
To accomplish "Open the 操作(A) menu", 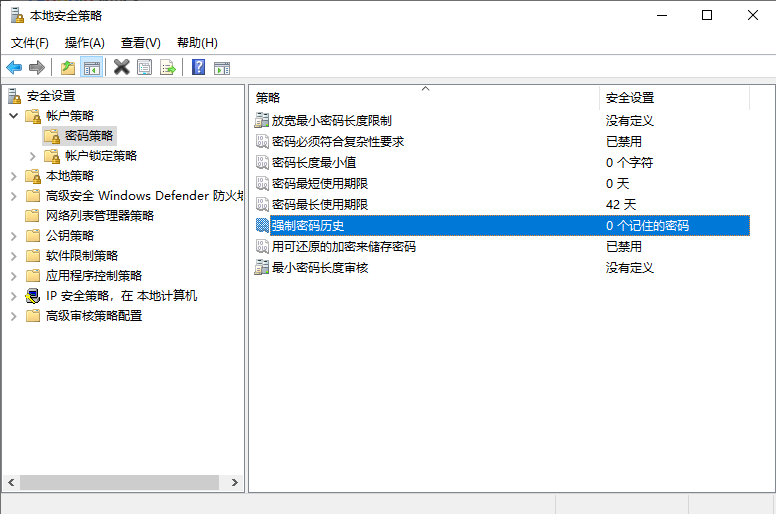I will (x=85, y=43).
